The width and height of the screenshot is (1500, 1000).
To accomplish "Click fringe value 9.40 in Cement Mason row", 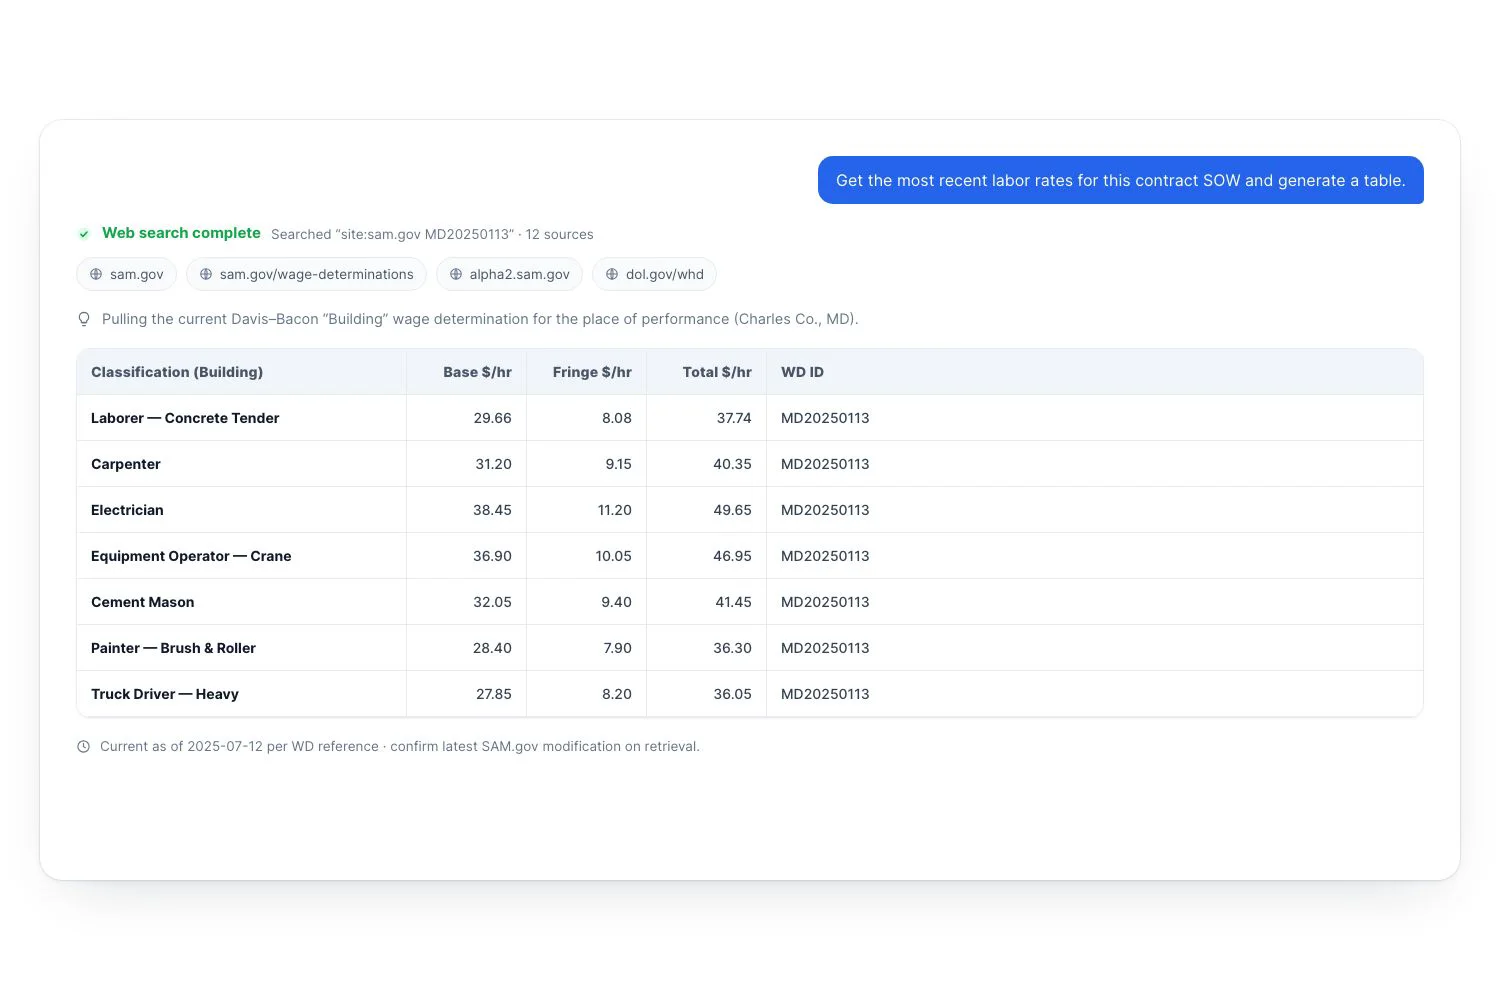I will pos(616,602).
